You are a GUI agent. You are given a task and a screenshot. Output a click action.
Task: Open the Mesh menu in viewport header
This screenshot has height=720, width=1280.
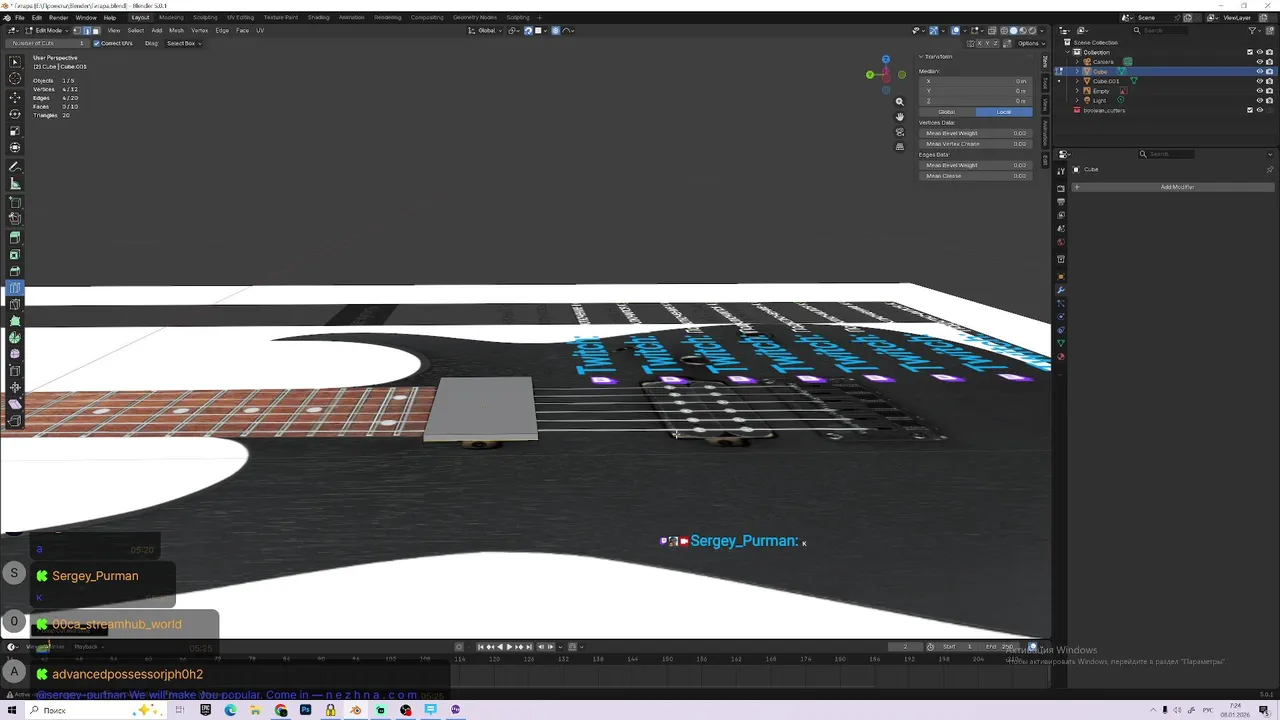pos(176,30)
